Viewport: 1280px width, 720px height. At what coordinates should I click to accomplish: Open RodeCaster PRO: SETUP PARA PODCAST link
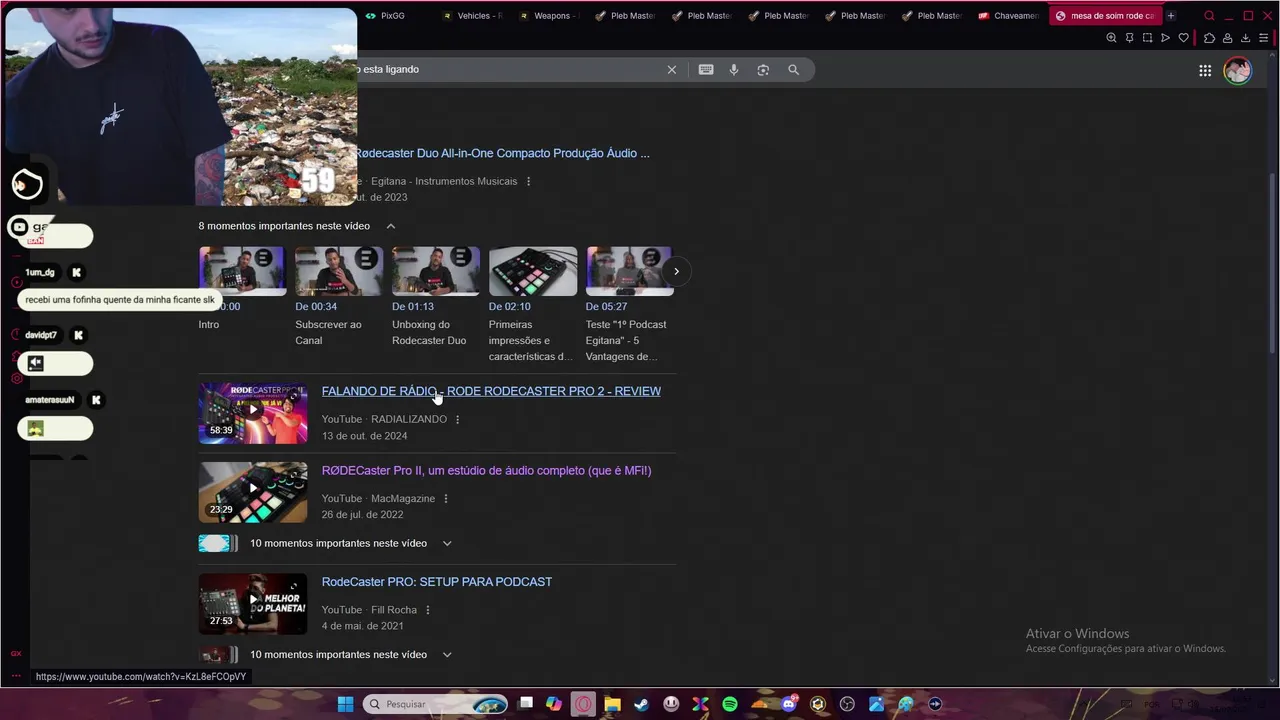coord(437,581)
